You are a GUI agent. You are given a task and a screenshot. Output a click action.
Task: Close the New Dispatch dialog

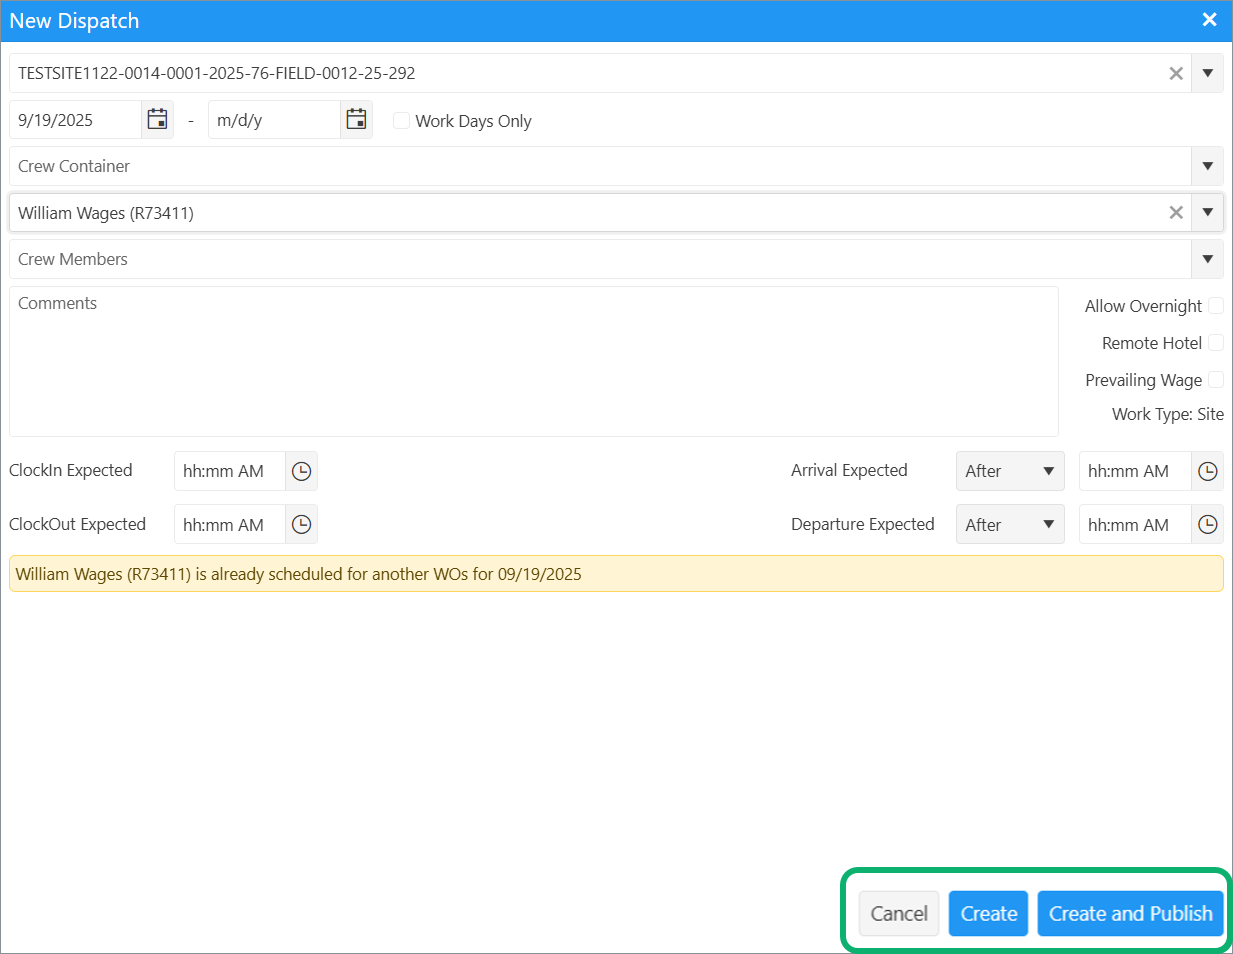(1209, 20)
